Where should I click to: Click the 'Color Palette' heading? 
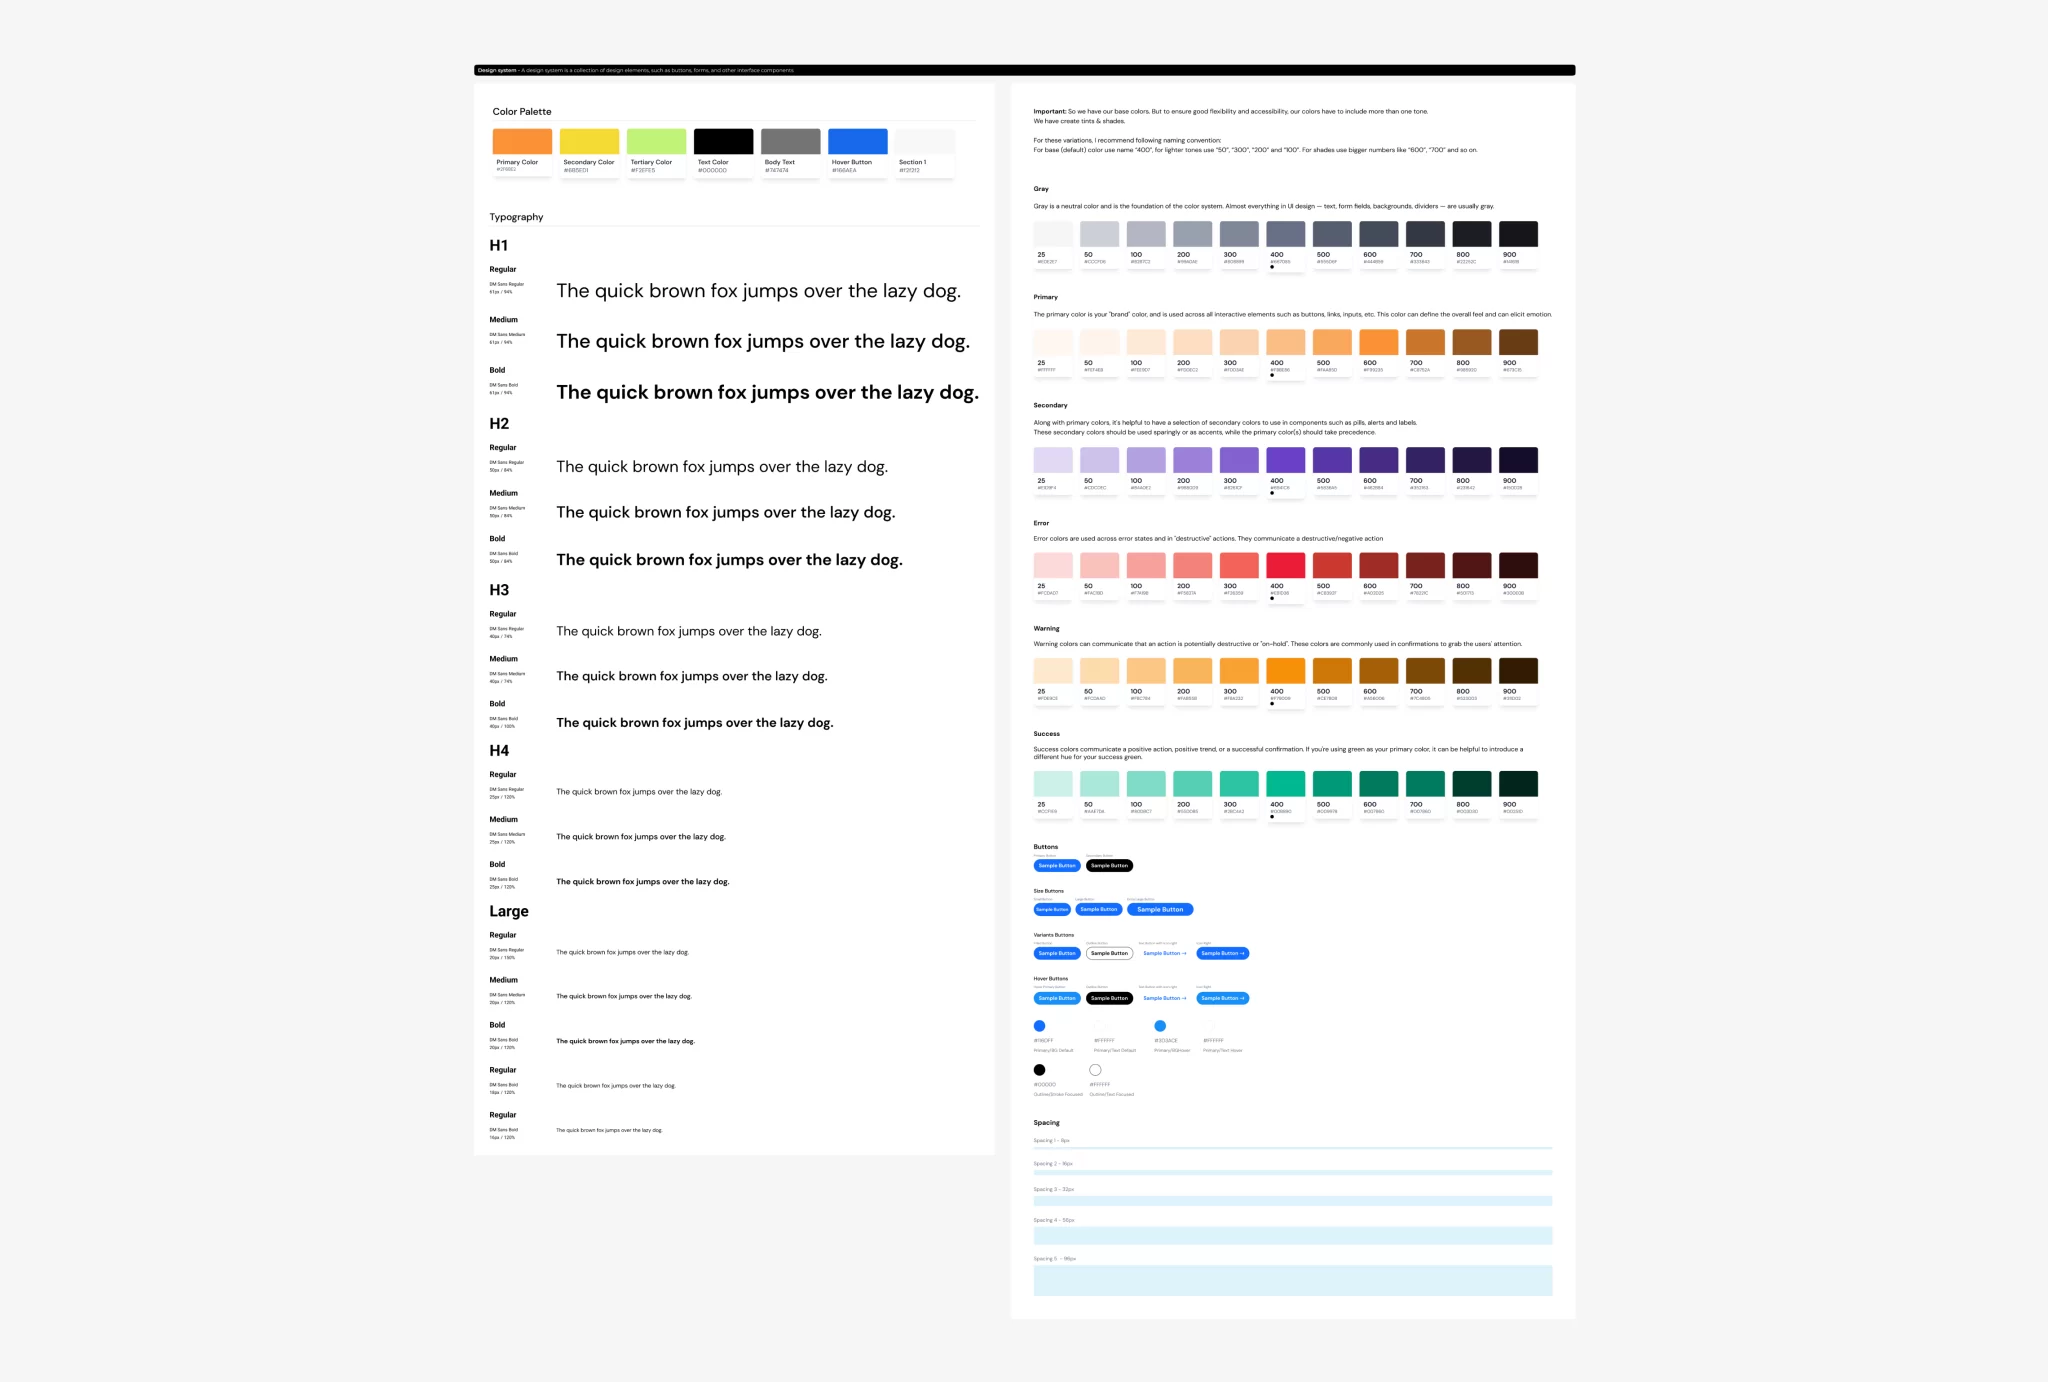522,112
